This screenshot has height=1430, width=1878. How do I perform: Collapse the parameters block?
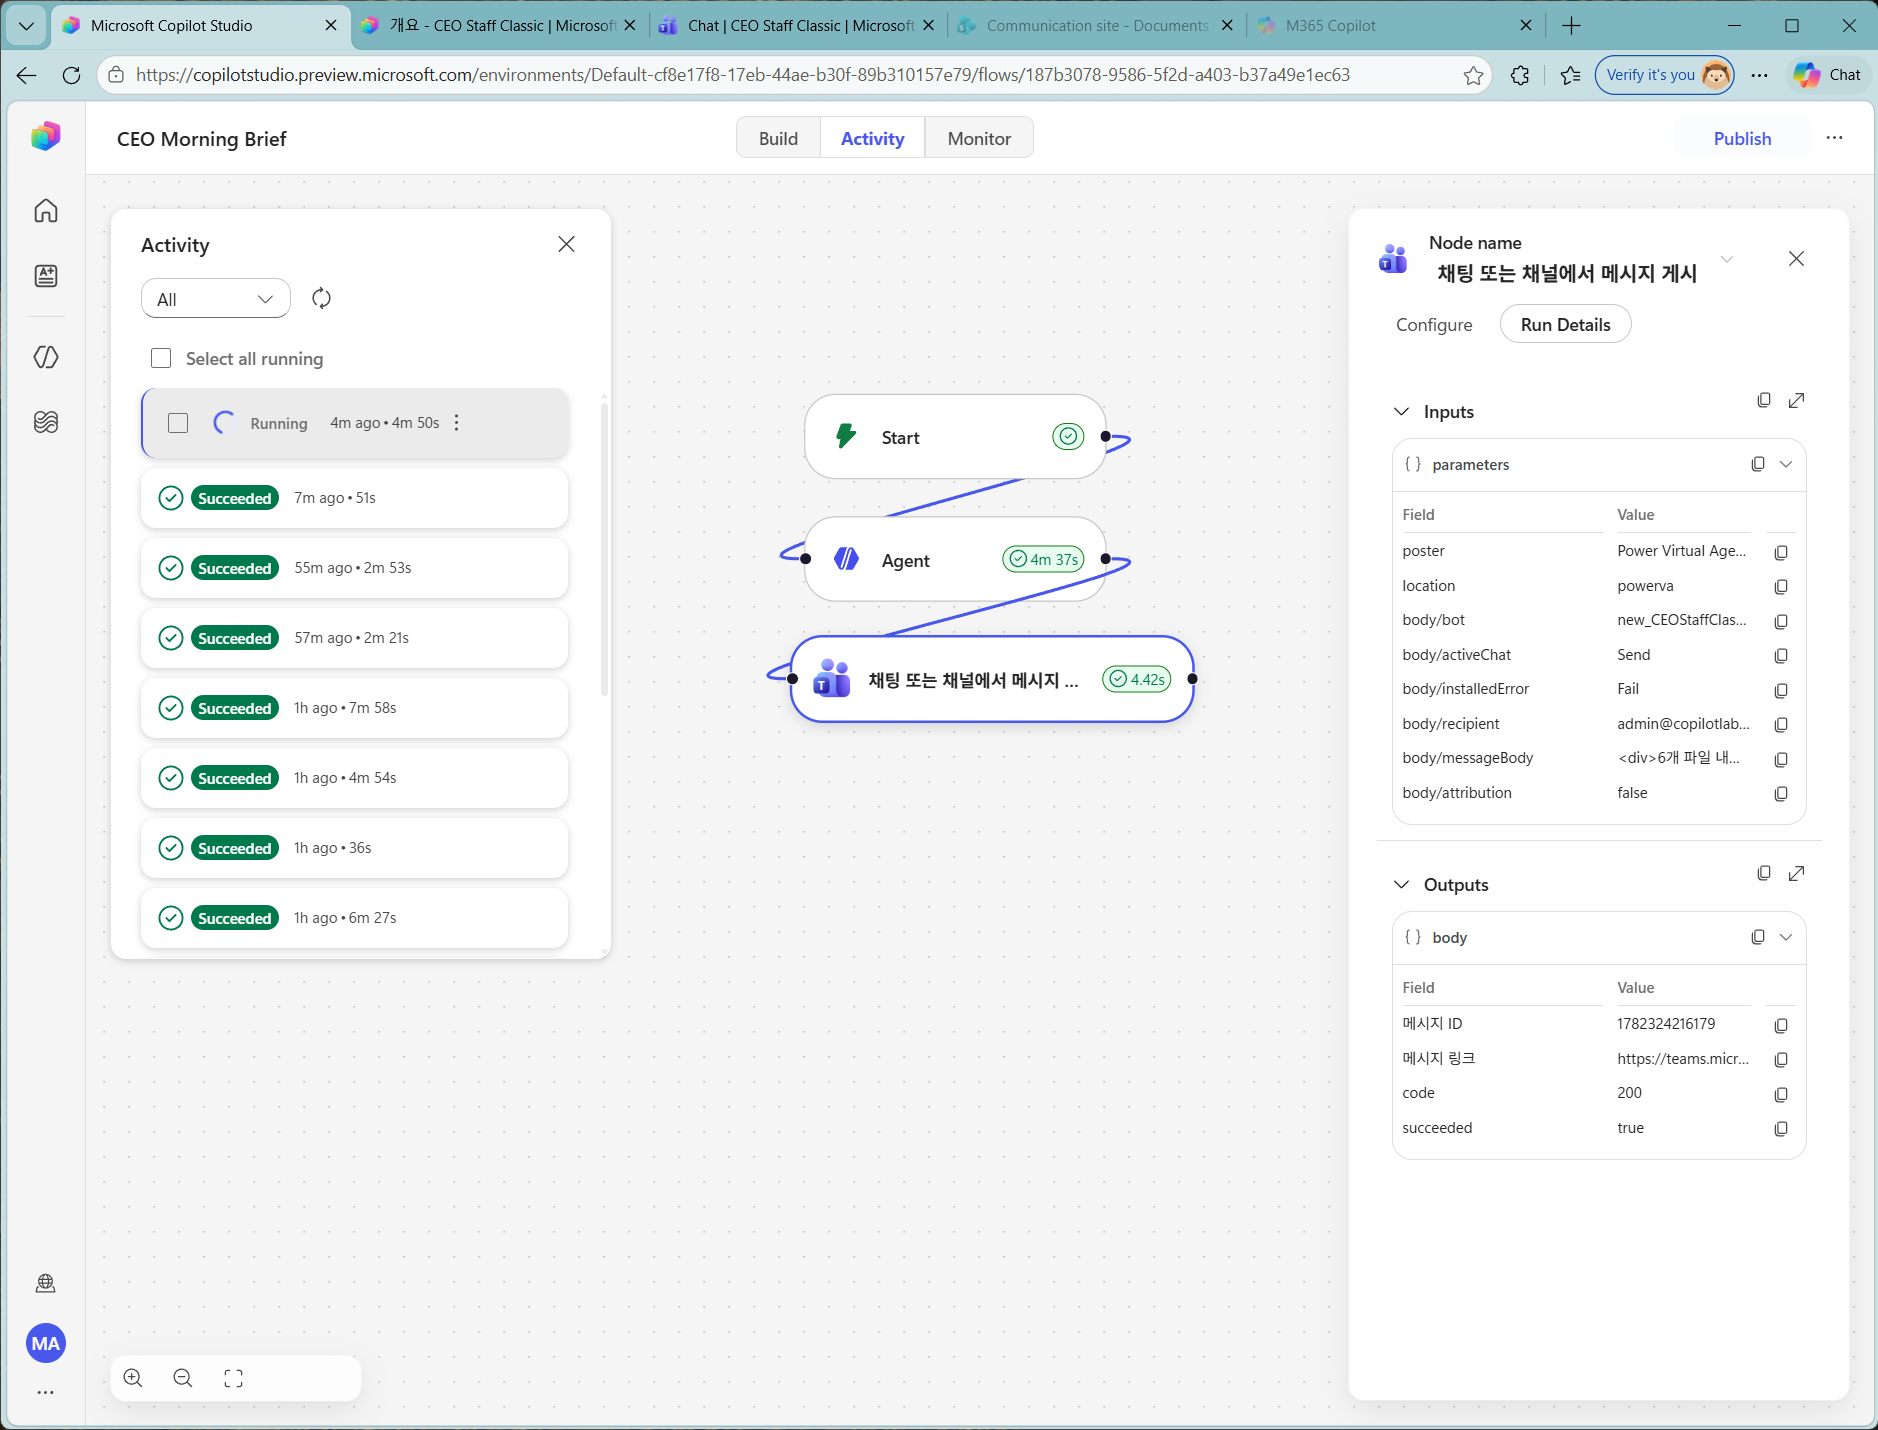pyautogui.click(x=1786, y=464)
